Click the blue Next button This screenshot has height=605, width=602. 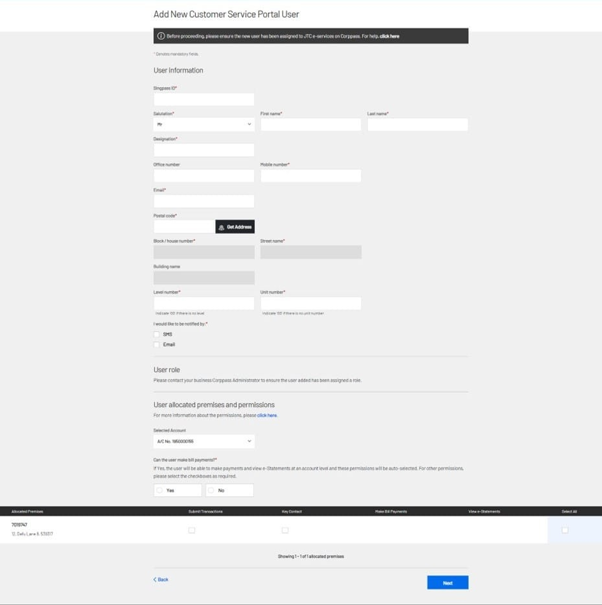tap(448, 583)
